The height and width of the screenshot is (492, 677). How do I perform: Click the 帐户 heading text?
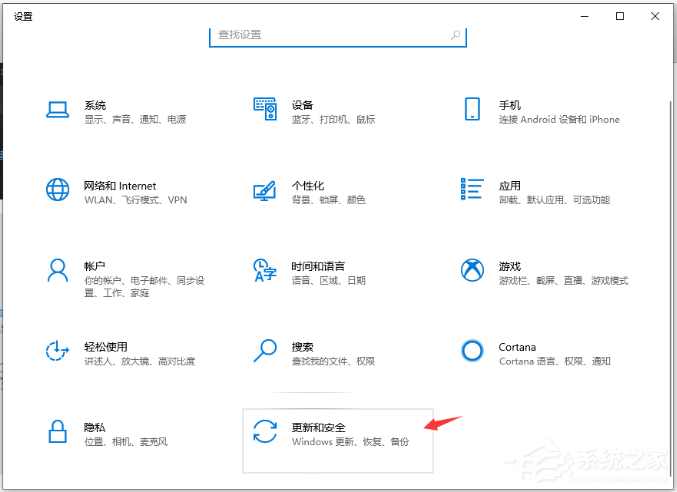[x=95, y=266]
